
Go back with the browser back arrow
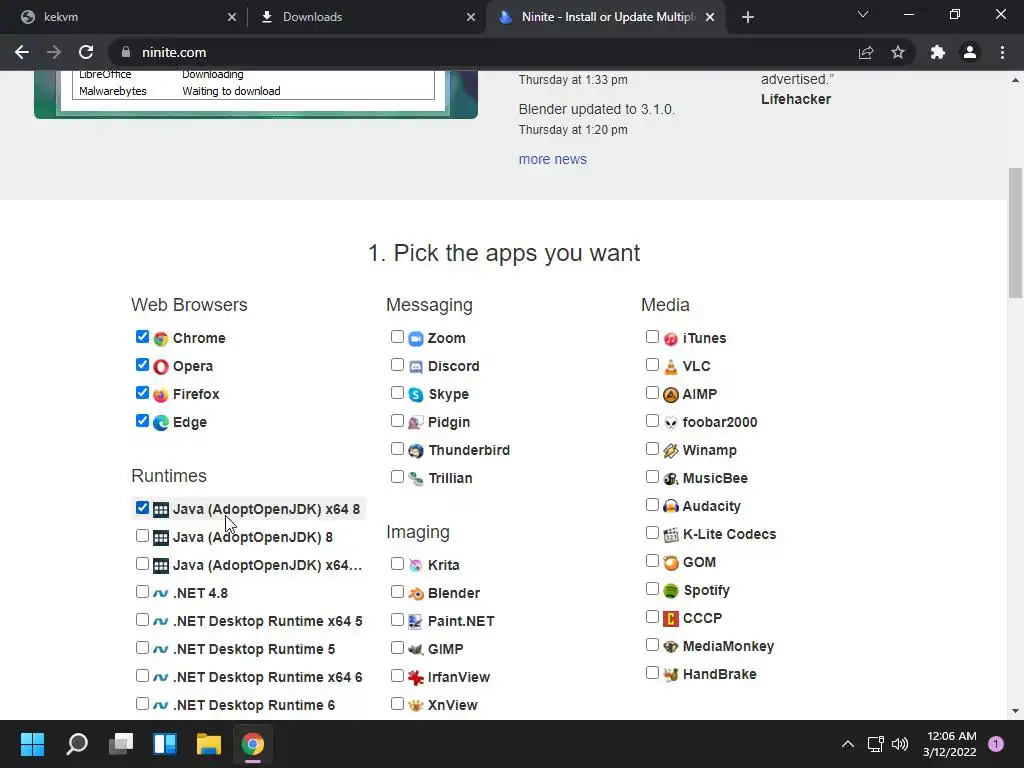(x=22, y=52)
